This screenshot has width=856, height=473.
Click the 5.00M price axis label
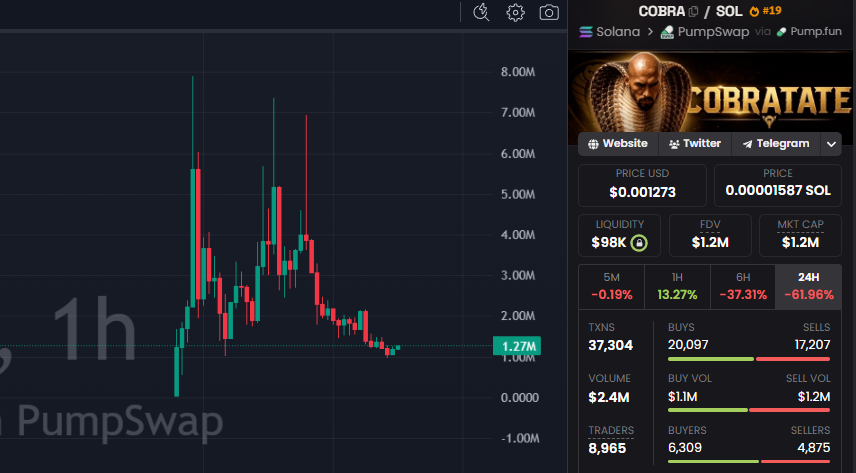(518, 194)
